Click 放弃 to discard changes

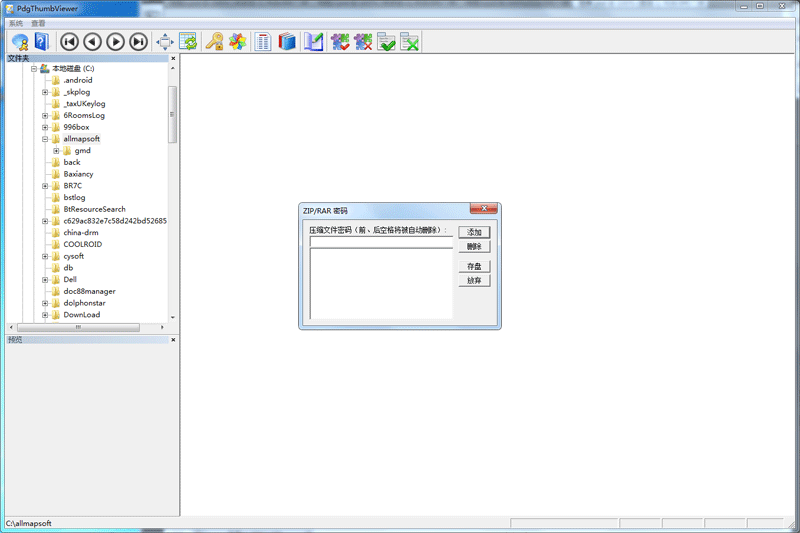coord(474,281)
